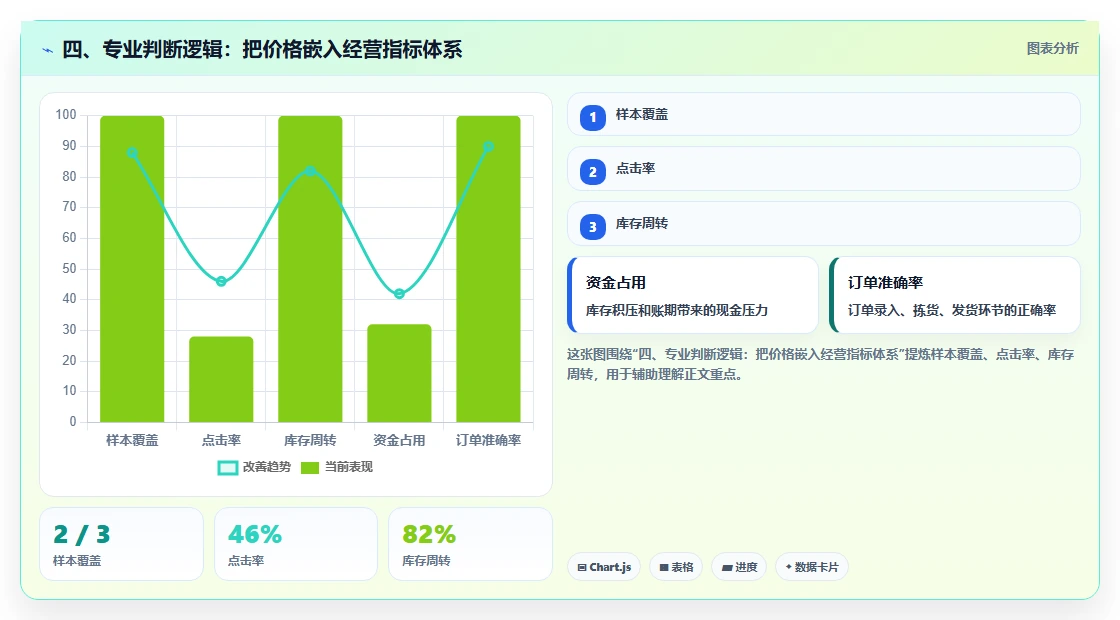The height and width of the screenshot is (620, 1120).
Task: Click the 库存周转 x-axis label
Action: point(310,441)
